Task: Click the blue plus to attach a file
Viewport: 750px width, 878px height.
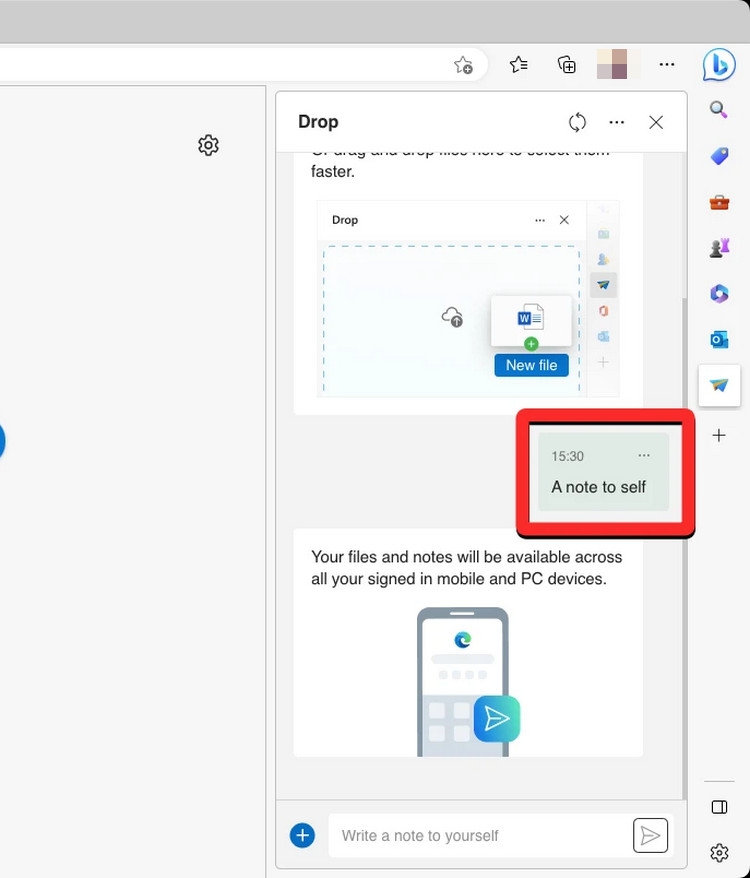Action: pos(302,835)
